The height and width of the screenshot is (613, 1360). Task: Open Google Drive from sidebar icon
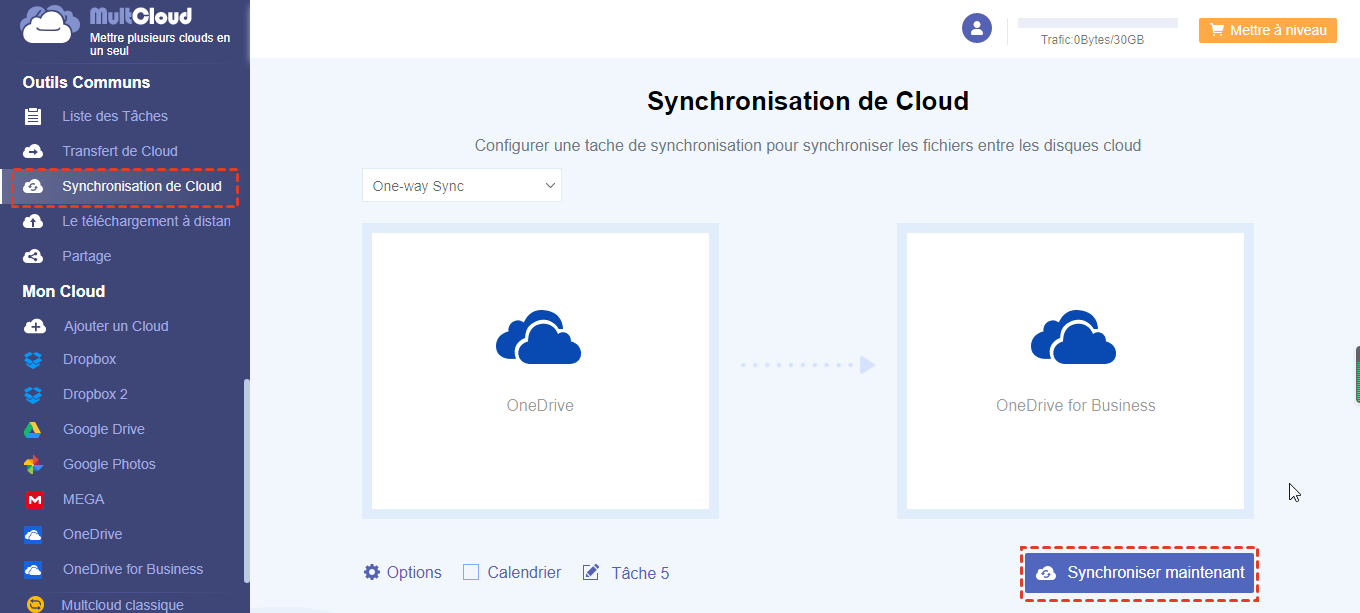pos(33,430)
